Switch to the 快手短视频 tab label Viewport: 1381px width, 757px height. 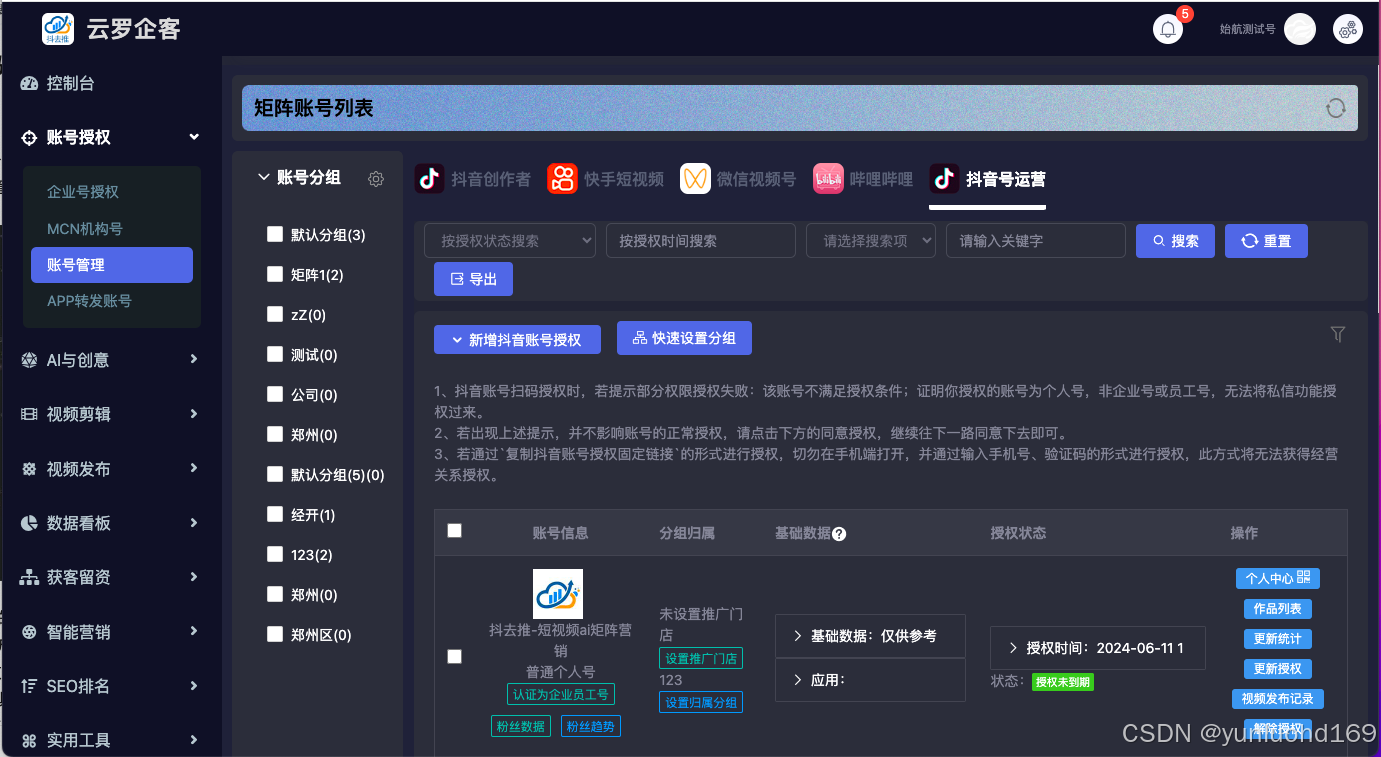[x=624, y=180]
